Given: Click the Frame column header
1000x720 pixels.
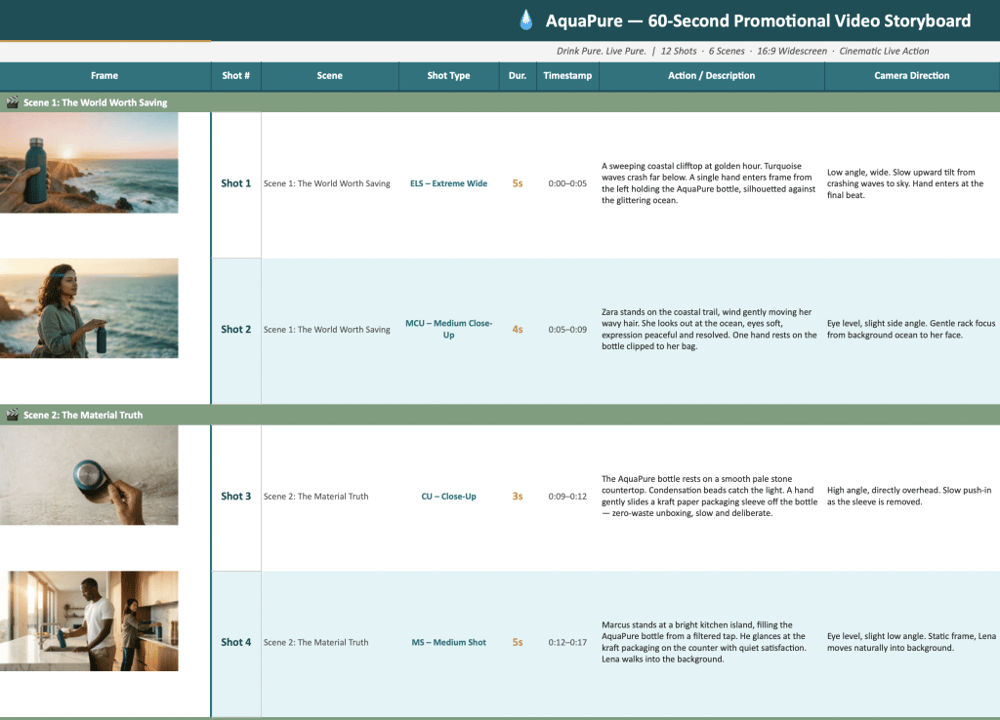Looking at the screenshot, I should point(104,76).
